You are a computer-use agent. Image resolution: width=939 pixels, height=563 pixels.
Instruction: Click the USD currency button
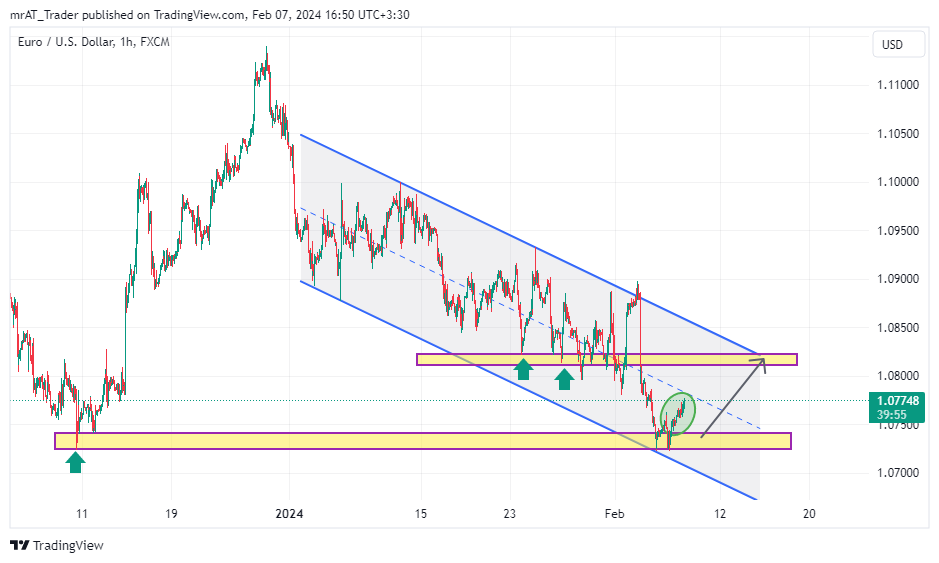click(898, 45)
